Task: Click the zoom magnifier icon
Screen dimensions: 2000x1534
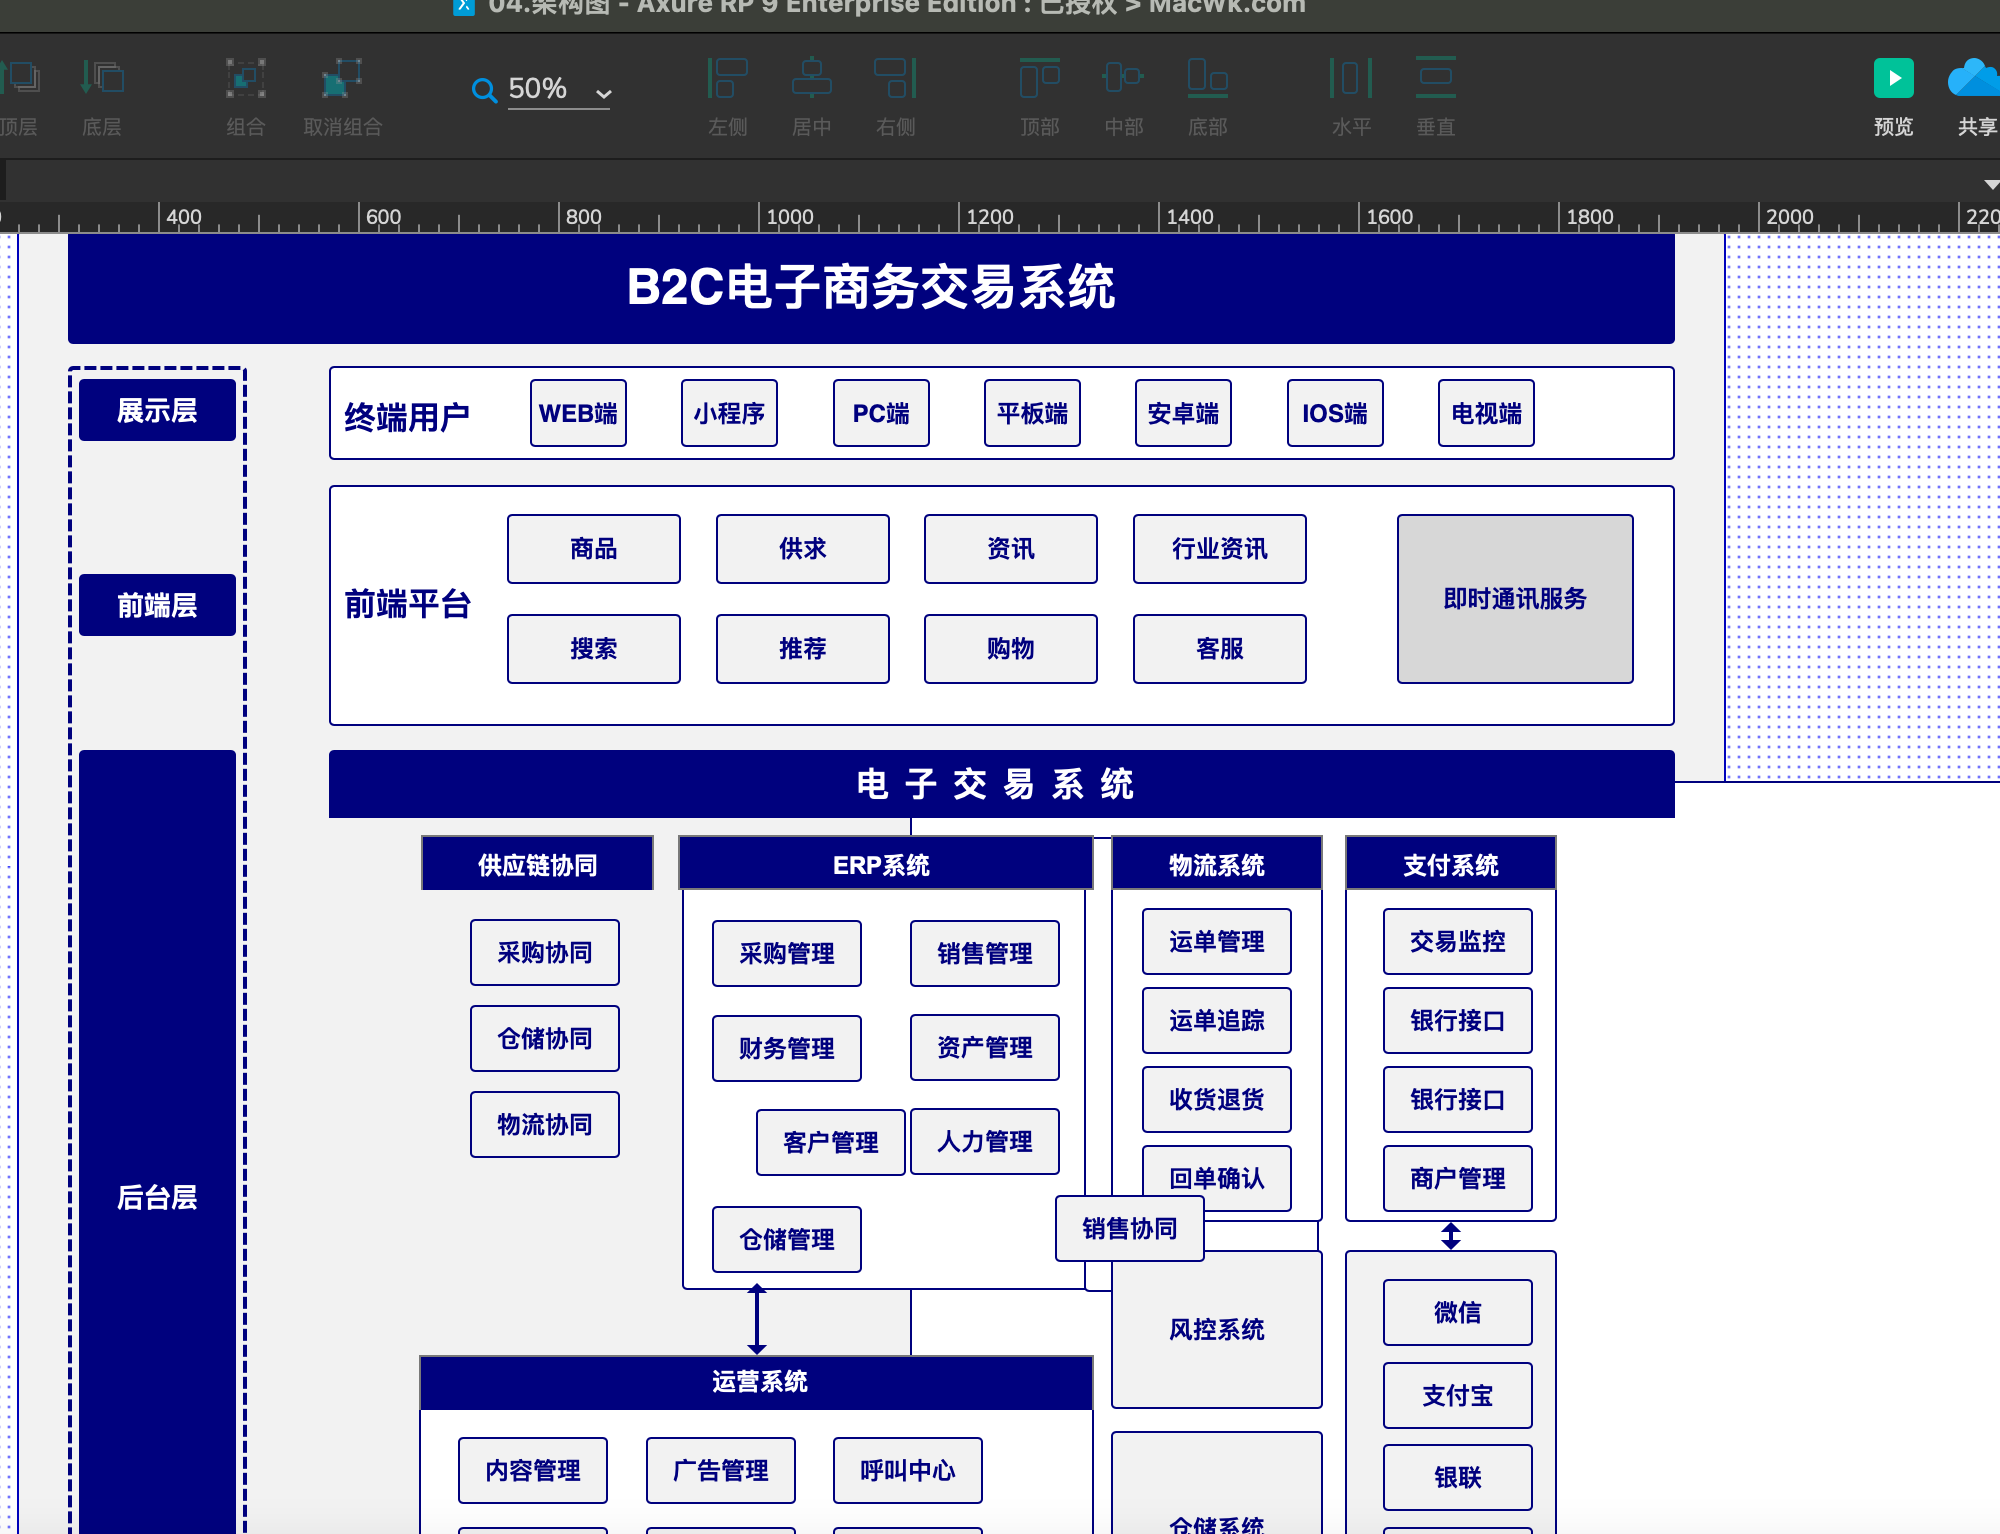Action: (x=484, y=91)
